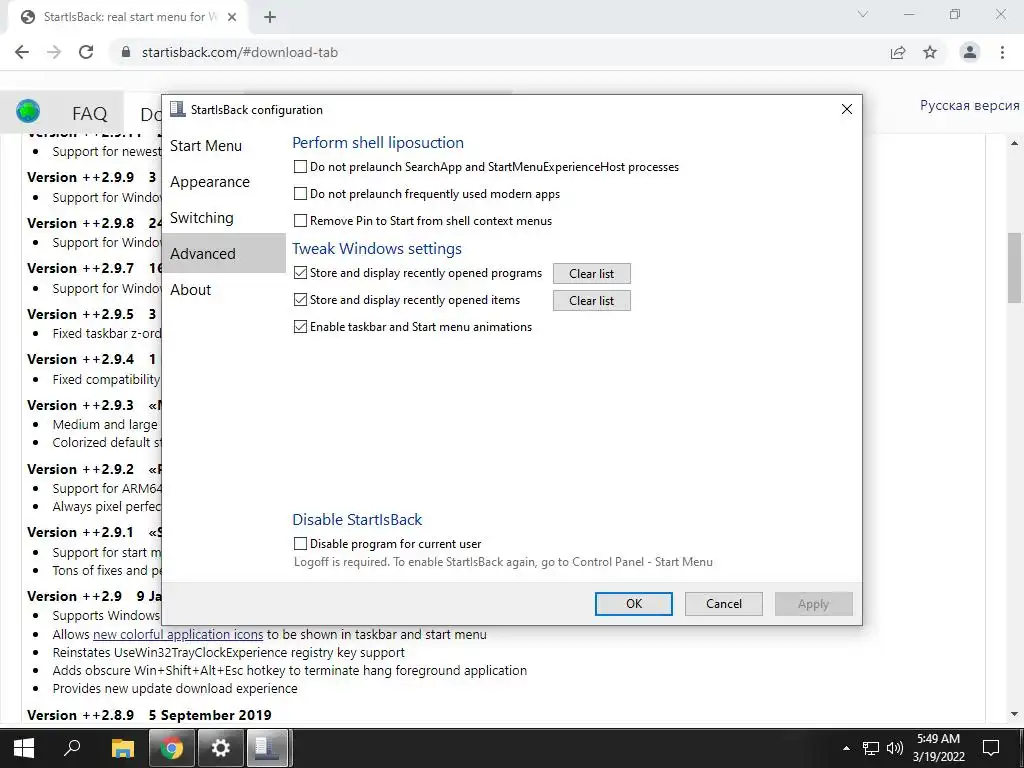Open a new browser tab with plus icon
The height and width of the screenshot is (768, 1024).
click(x=270, y=17)
